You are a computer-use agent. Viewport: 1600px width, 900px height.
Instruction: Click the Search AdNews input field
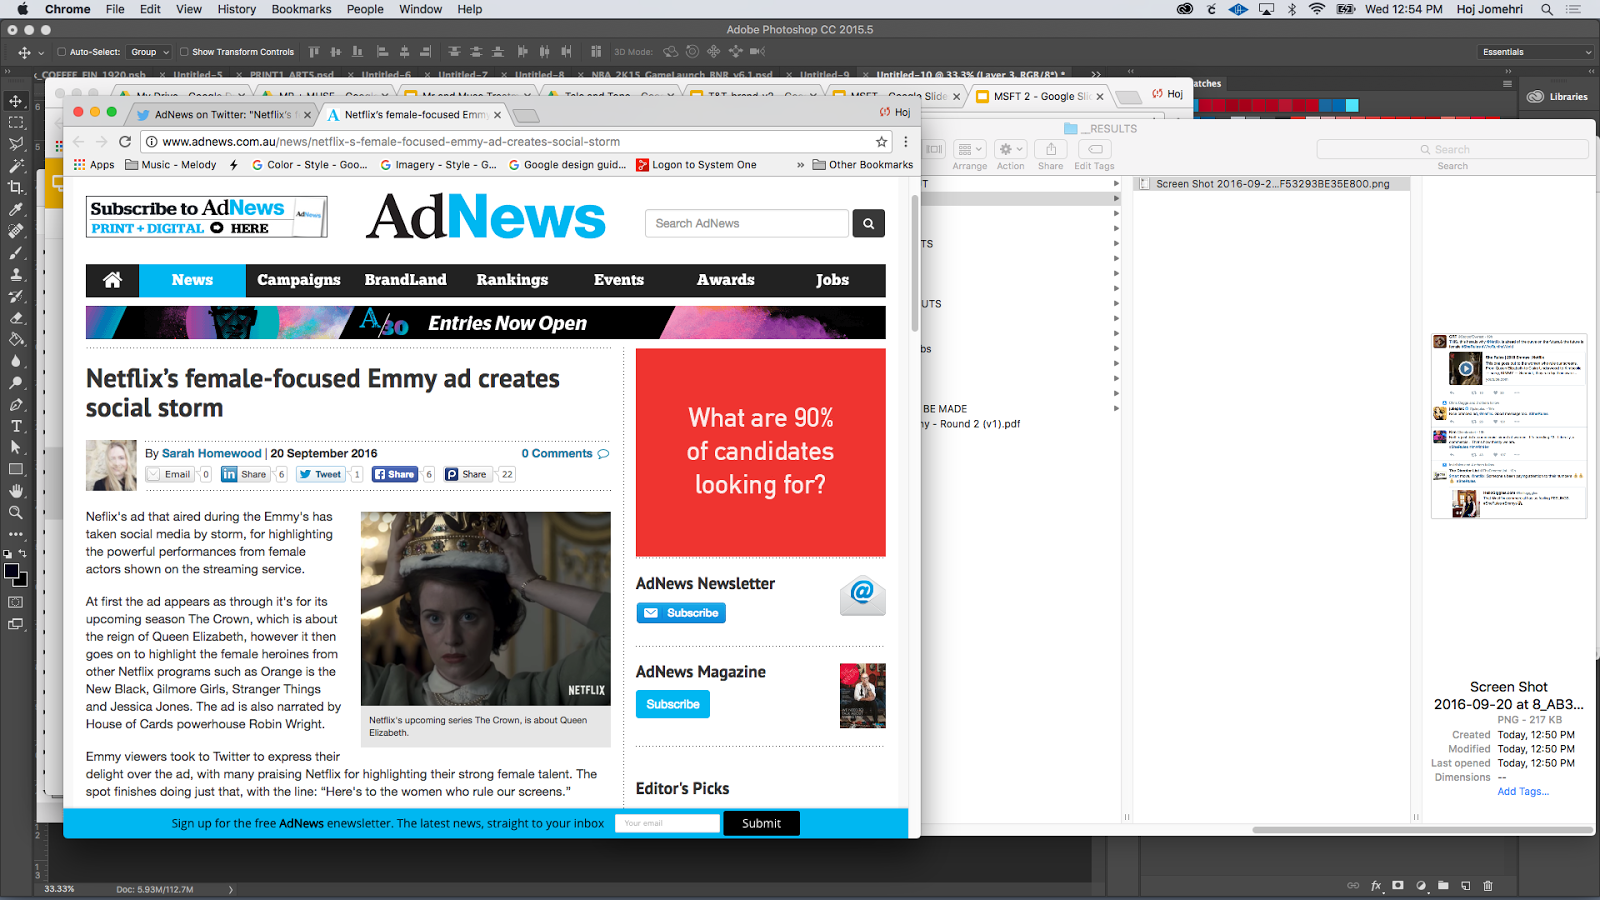(x=747, y=224)
